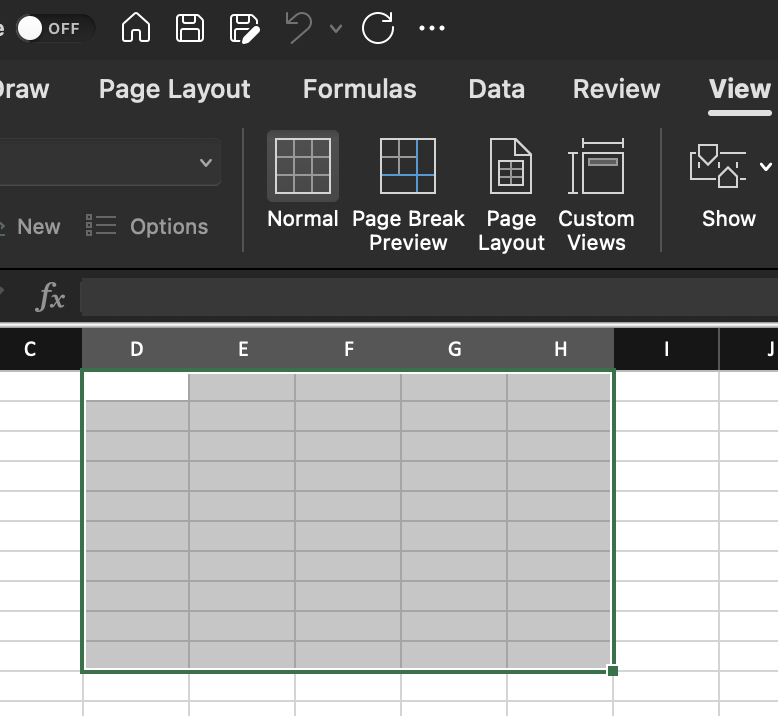Click the sheet view Options button
The width and height of the screenshot is (778, 716).
tap(147, 227)
